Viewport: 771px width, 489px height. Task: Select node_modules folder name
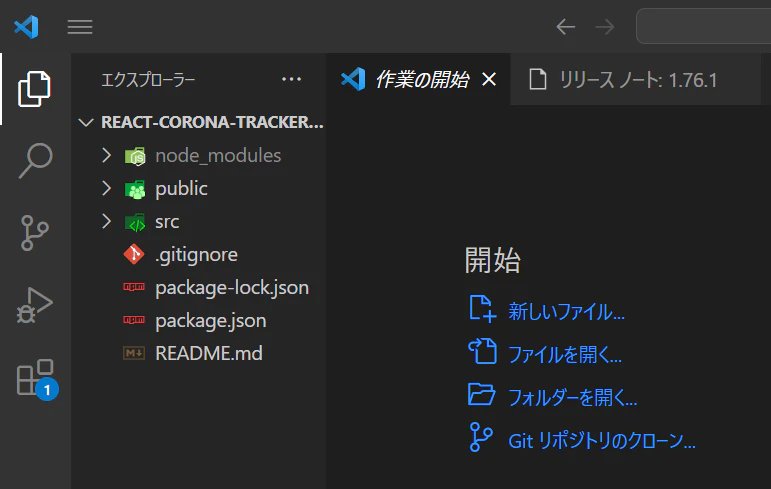[218, 155]
